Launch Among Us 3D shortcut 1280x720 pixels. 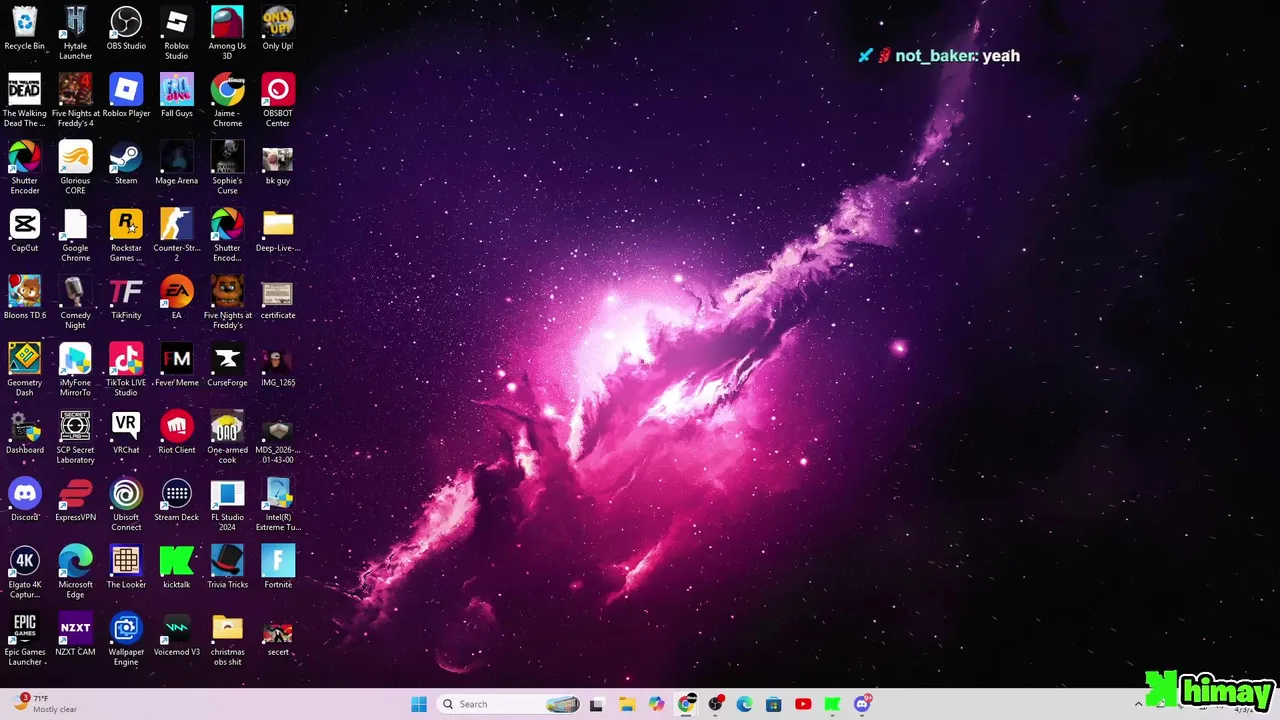(227, 33)
